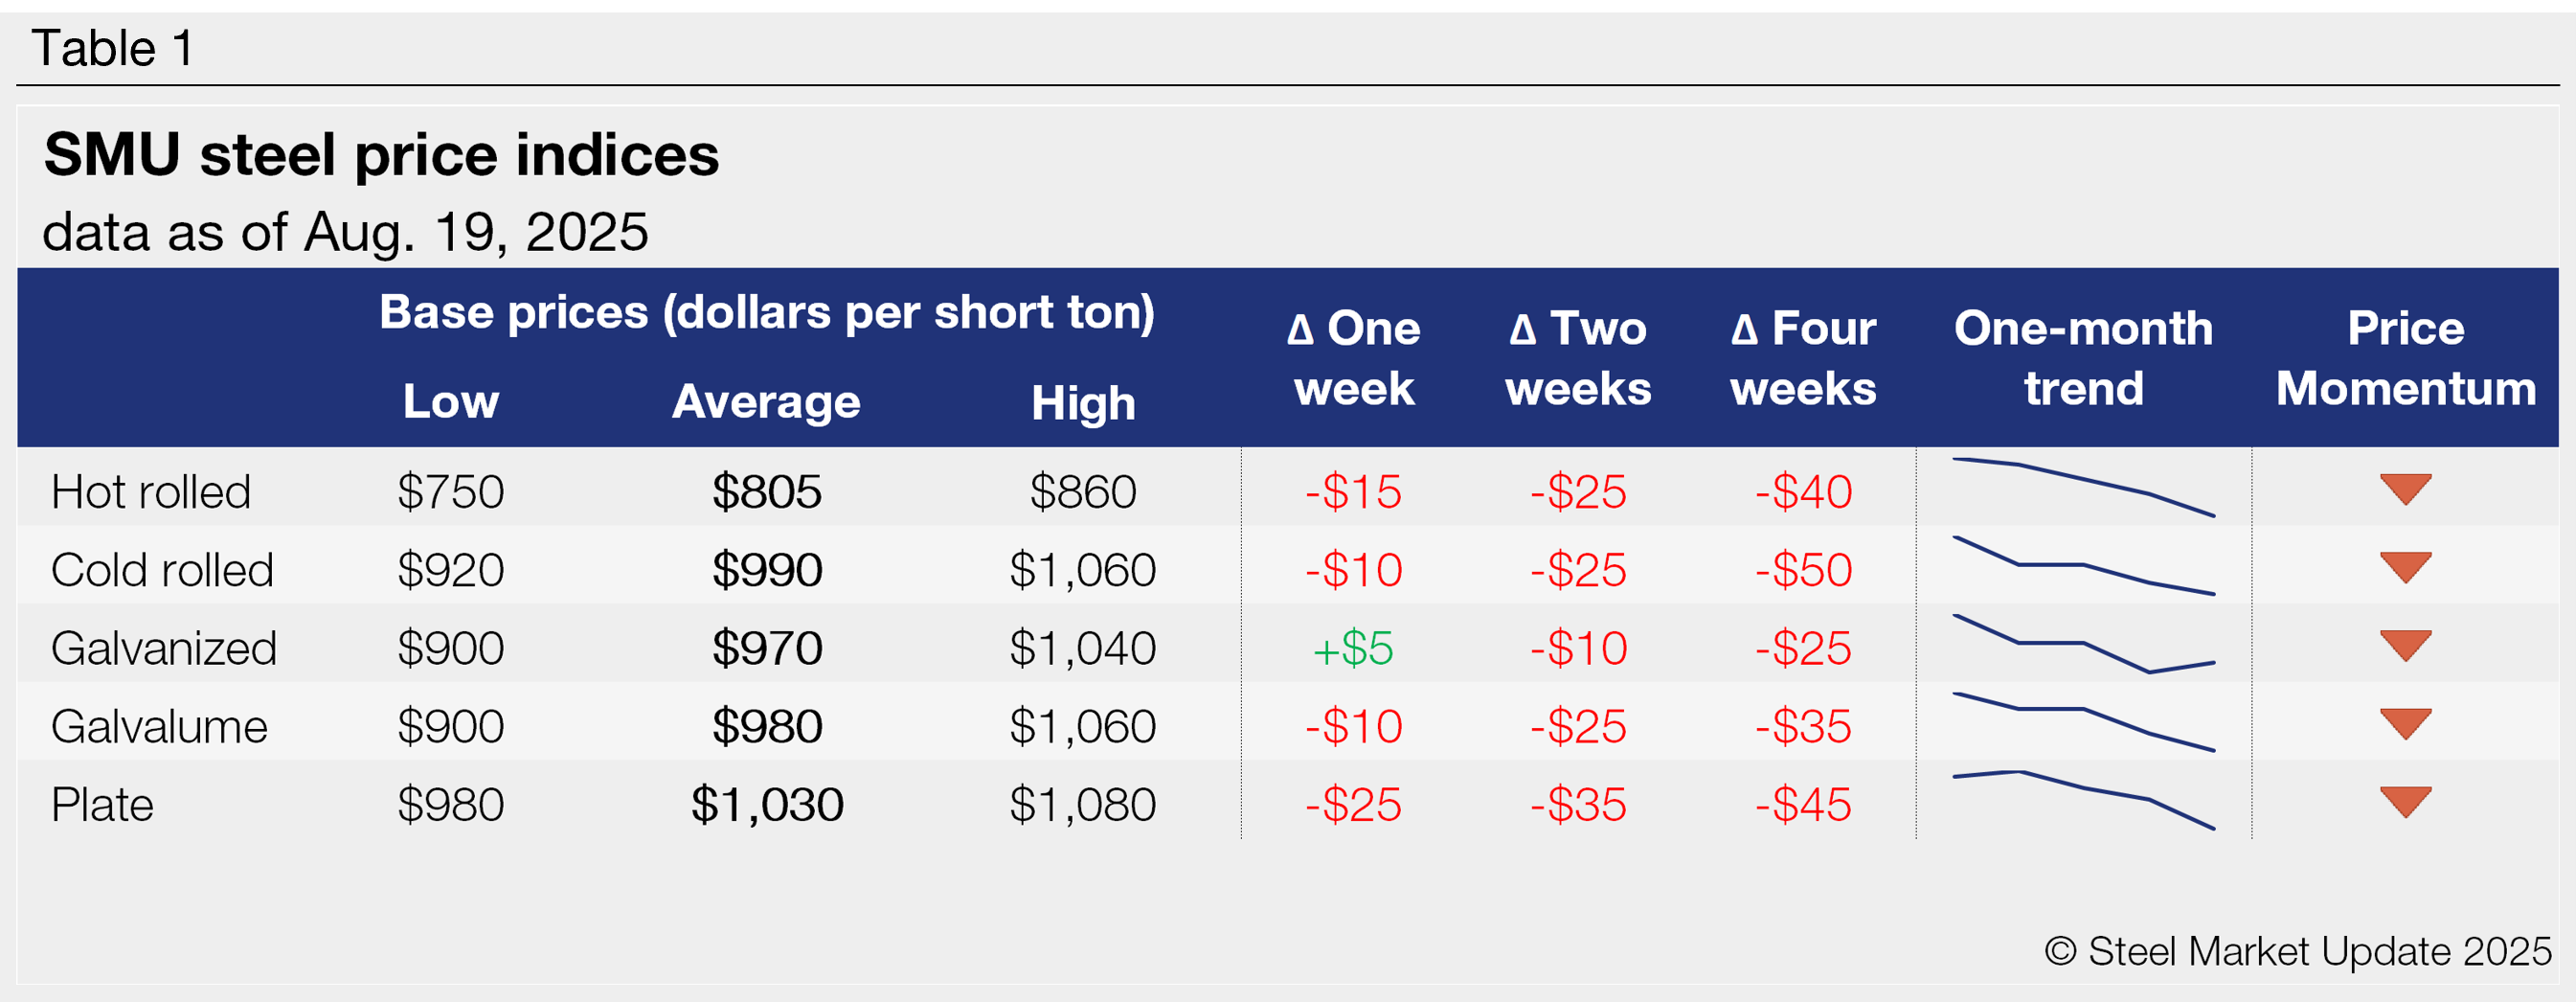Click the green +$5 Galvanized weekly change
The width and height of the screenshot is (2576, 1002).
(1353, 649)
